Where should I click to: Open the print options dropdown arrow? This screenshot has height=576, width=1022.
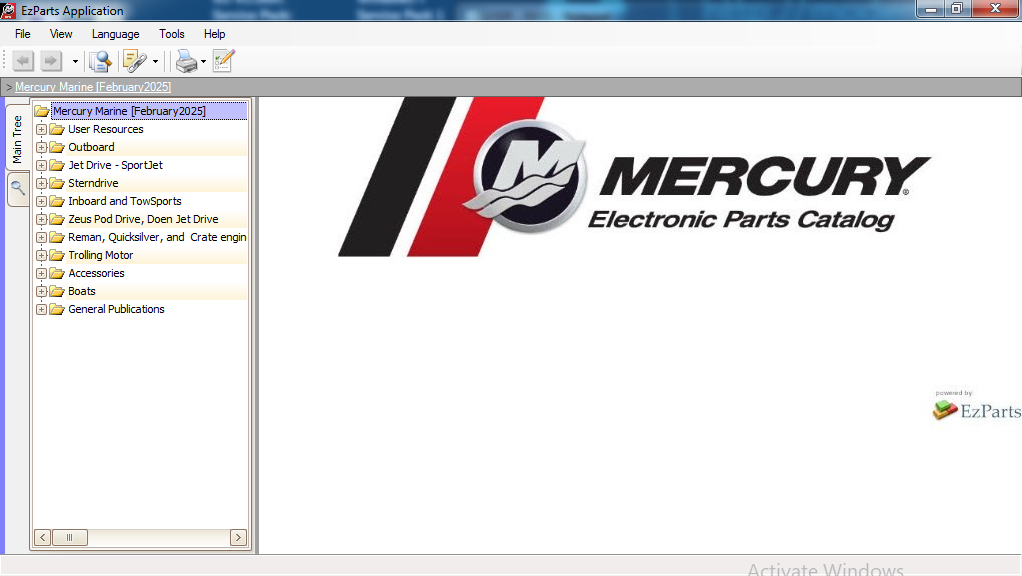pos(203,62)
